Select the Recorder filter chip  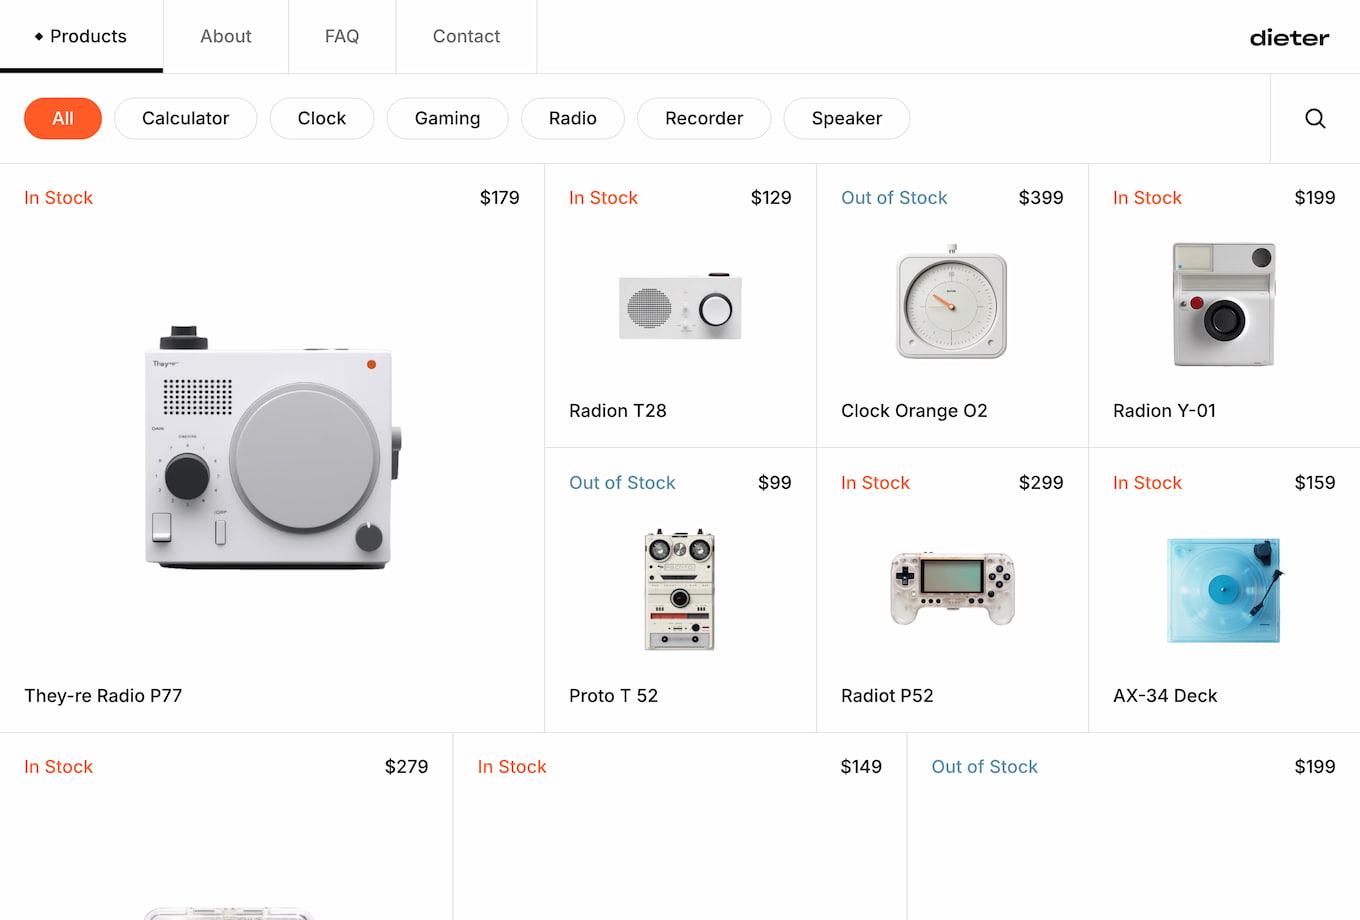[x=704, y=118]
